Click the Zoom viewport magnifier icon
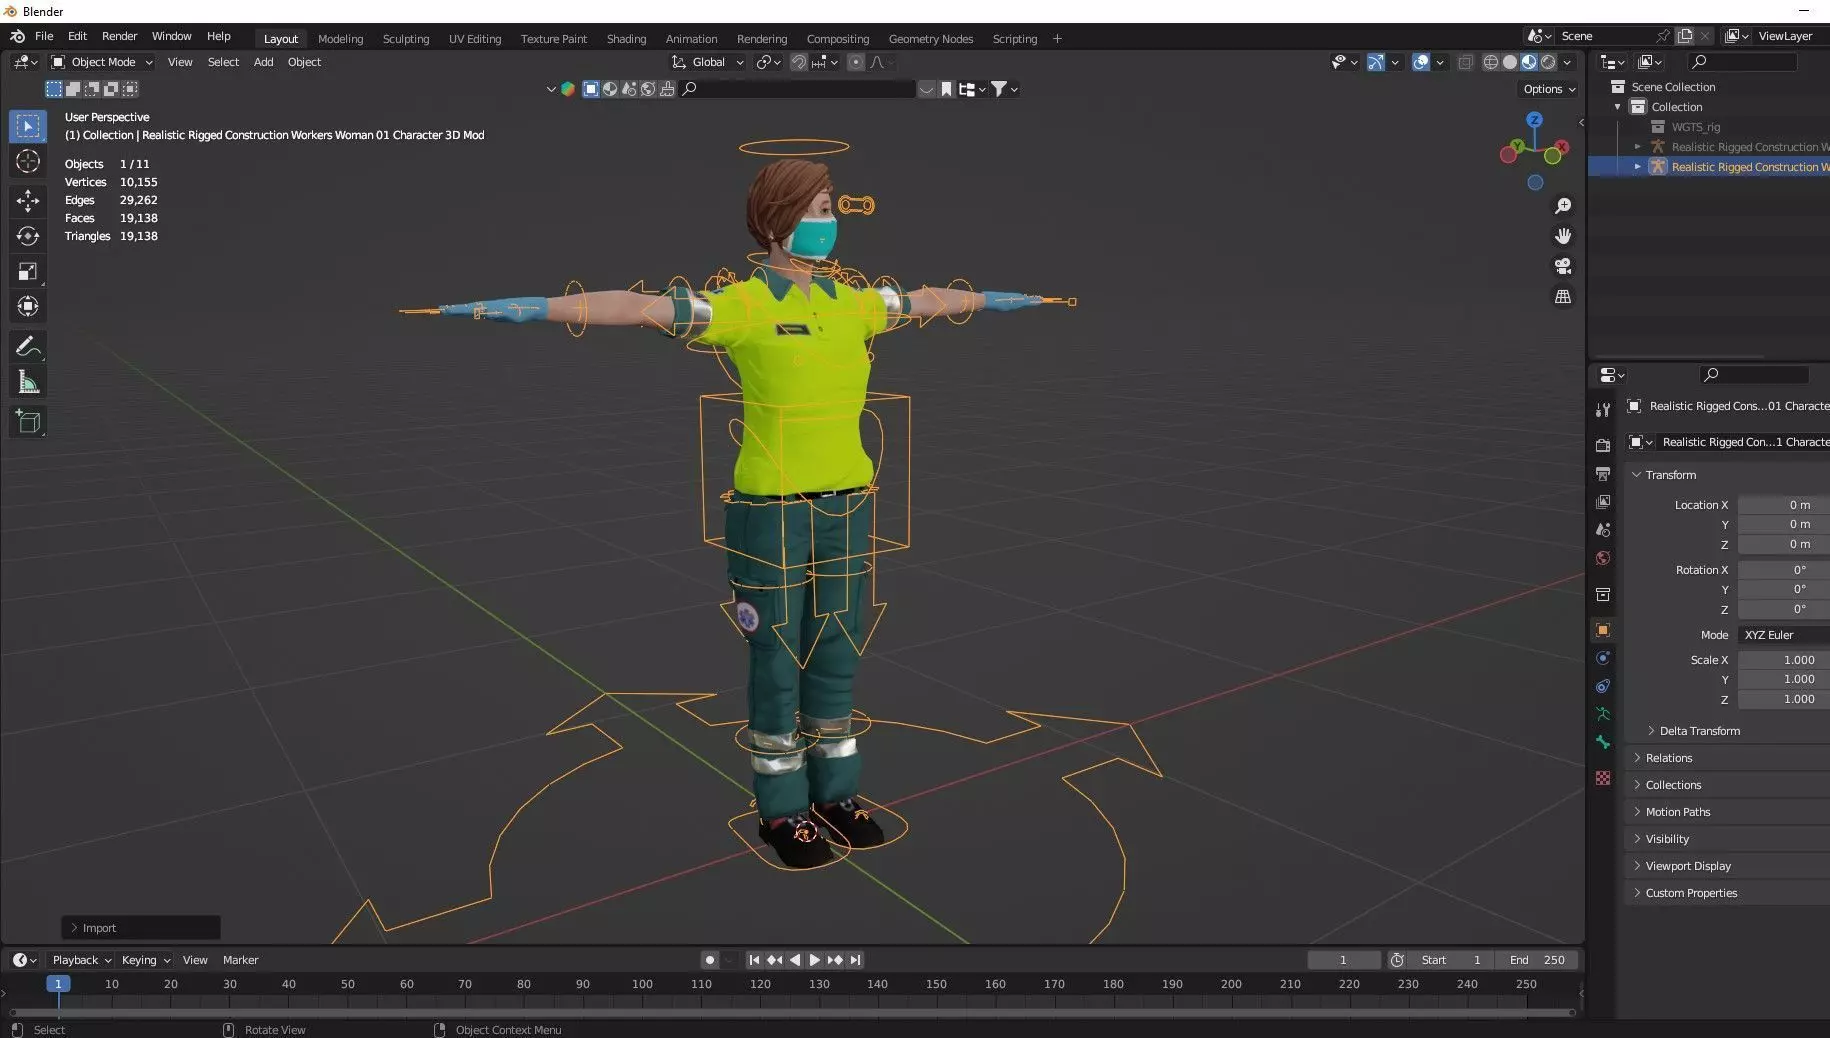 (x=1562, y=206)
